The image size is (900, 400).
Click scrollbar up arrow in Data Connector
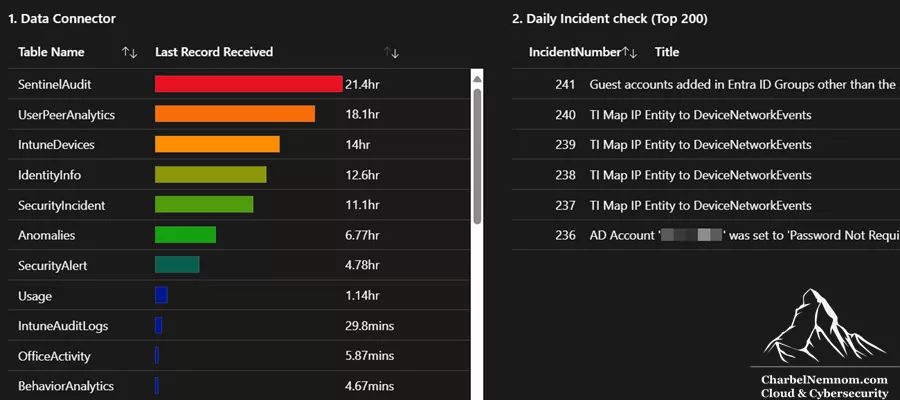(x=477, y=78)
